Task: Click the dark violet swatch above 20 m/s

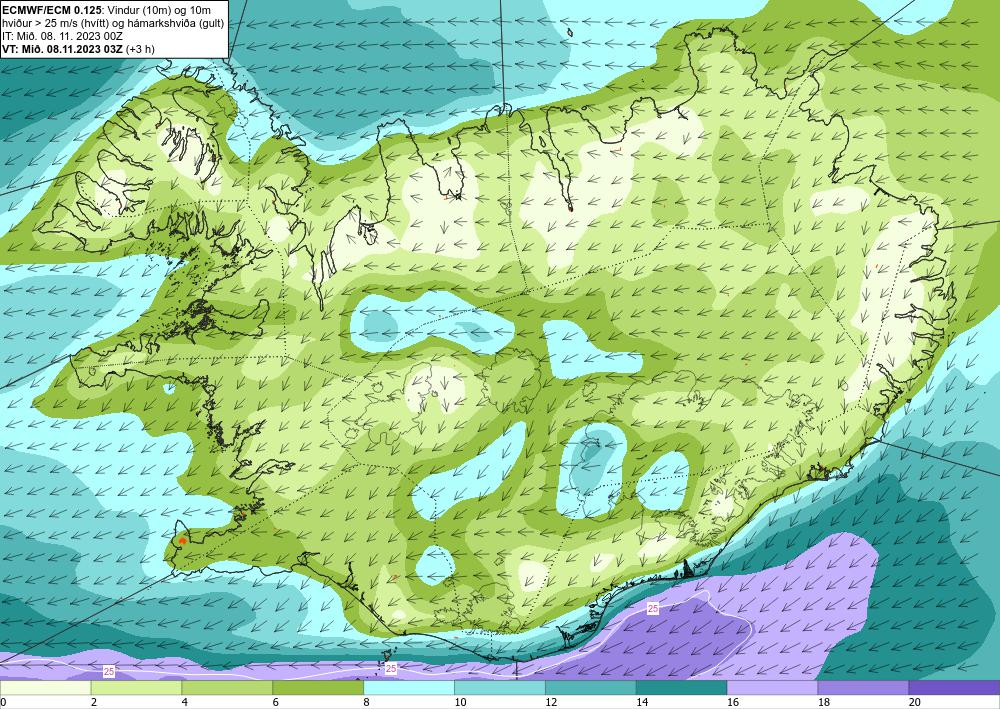Action: 954,688
